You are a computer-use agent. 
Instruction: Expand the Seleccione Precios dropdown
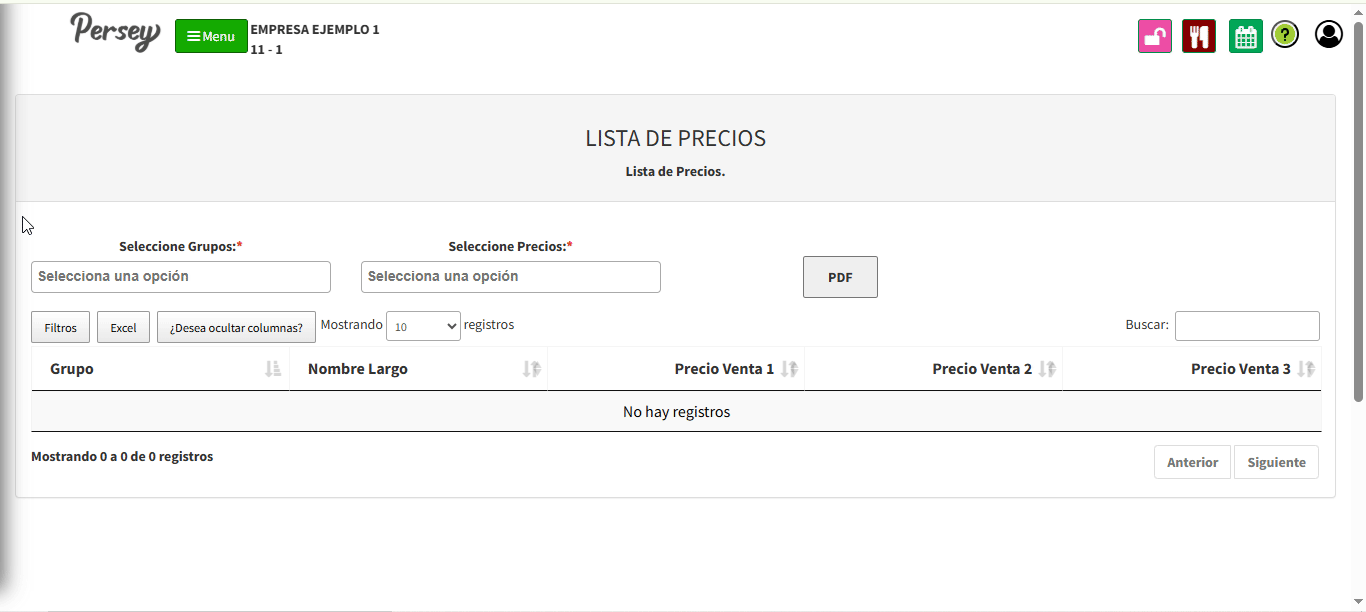511,277
